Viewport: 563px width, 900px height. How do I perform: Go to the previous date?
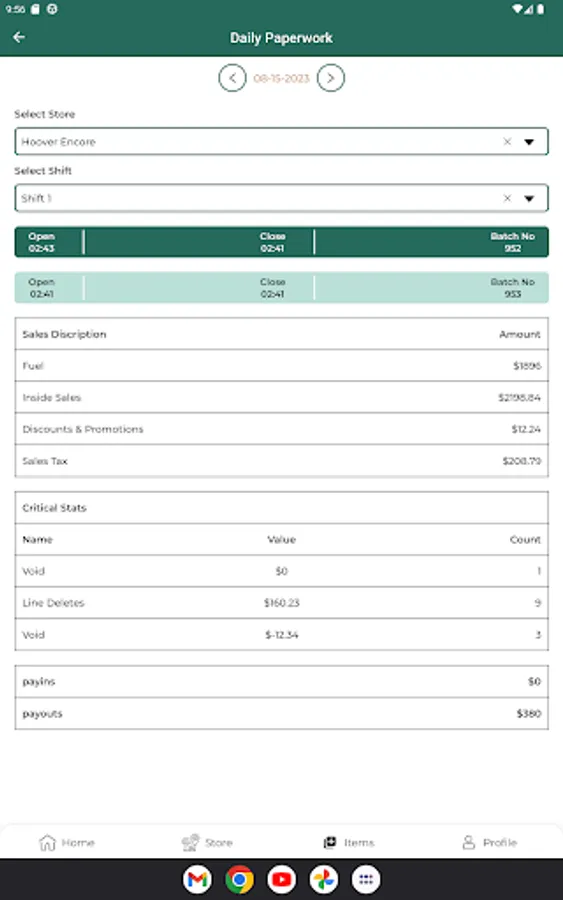coord(232,78)
